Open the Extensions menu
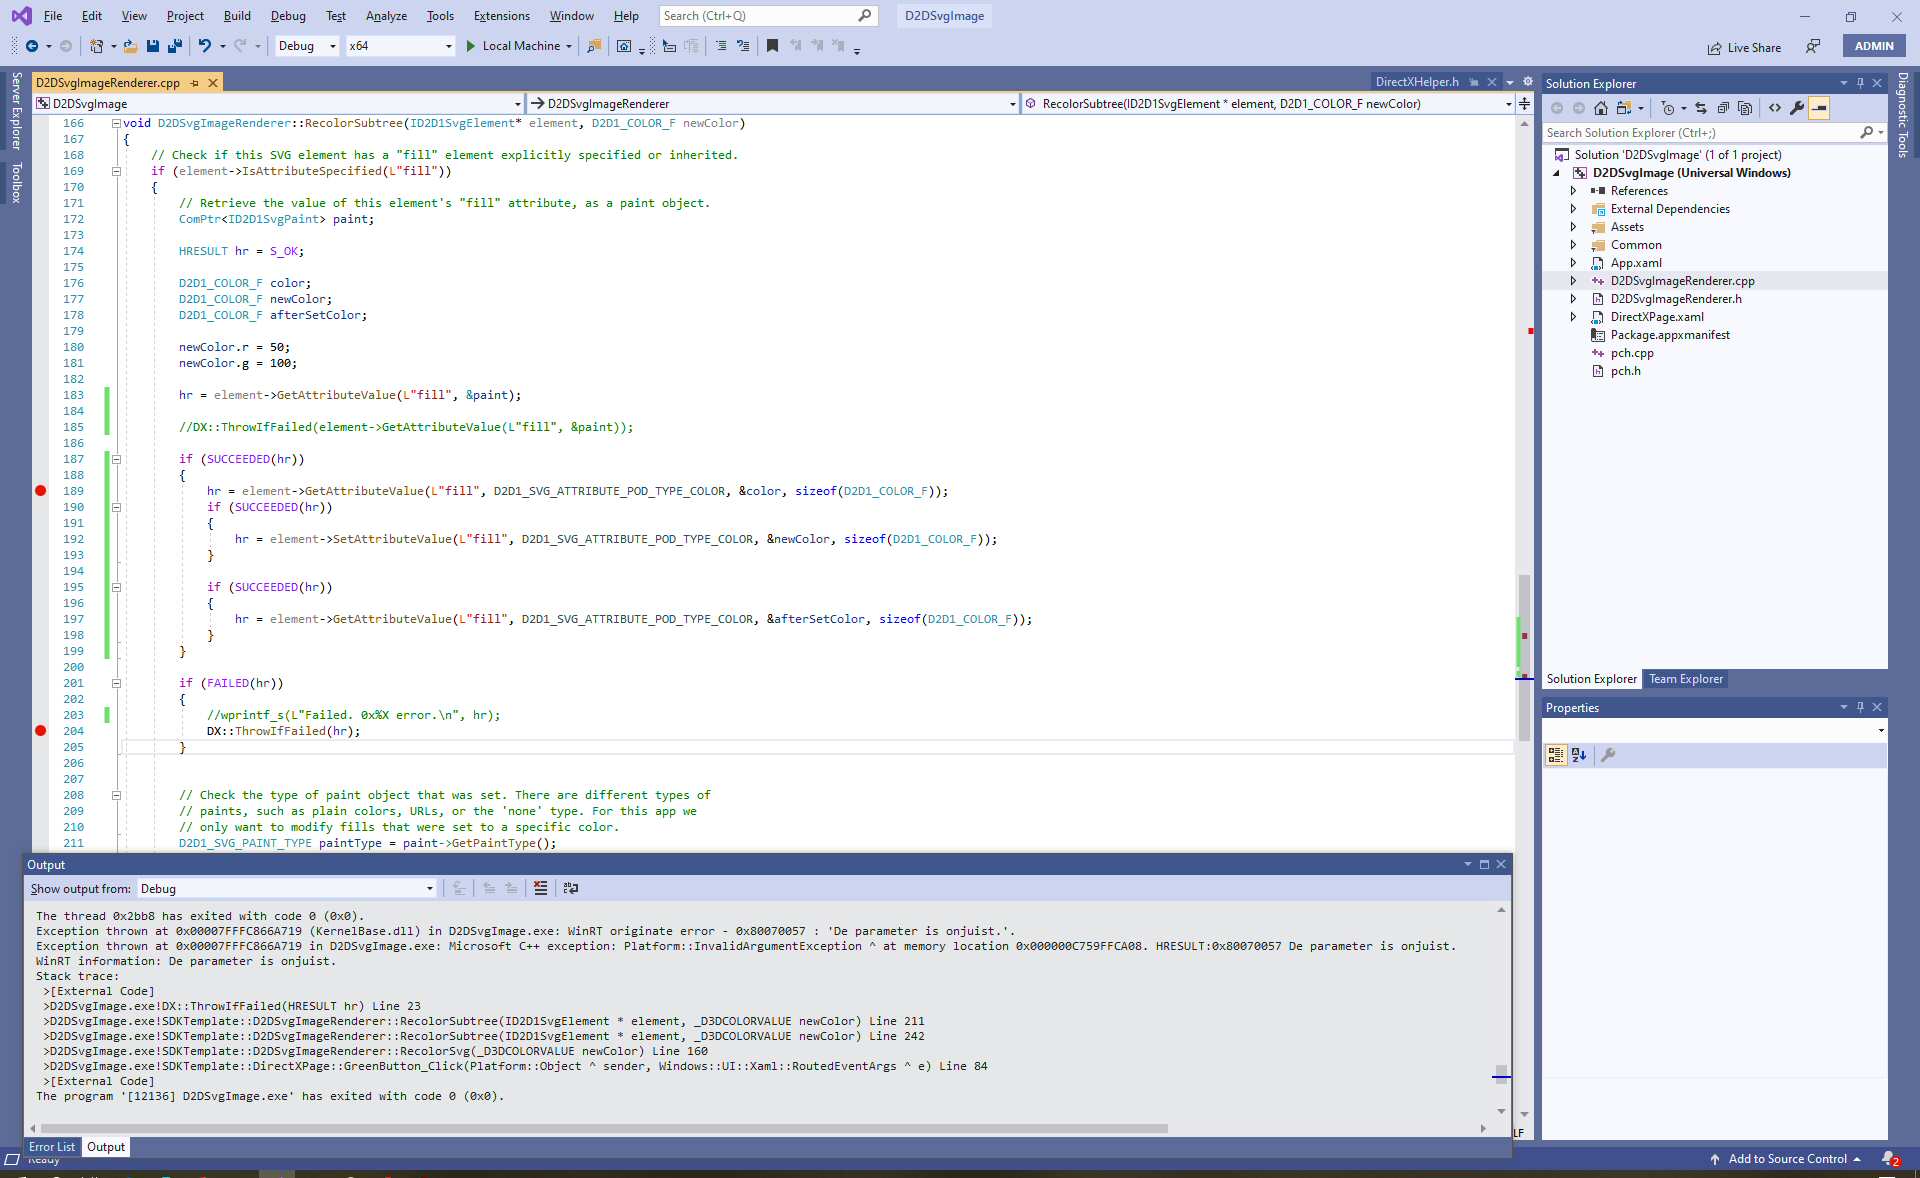The width and height of the screenshot is (1920, 1178). pyautogui.click(x=502, y=16)
